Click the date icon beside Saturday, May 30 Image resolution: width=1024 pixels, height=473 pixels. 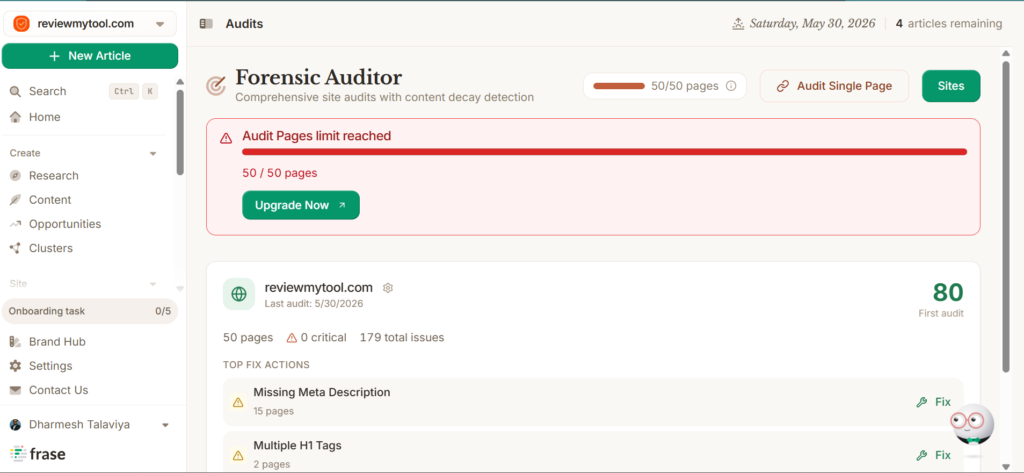pyautogui.click(x=738, y=24)
